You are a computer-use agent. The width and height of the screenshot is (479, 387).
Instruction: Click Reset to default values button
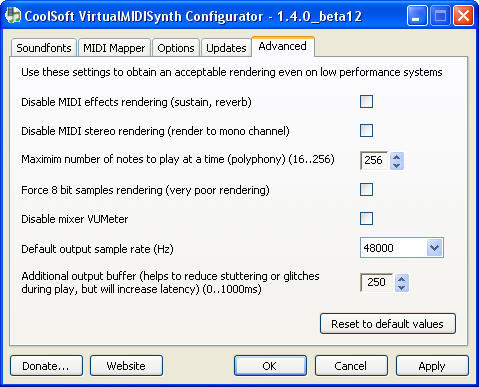click(x=388, y=324)
